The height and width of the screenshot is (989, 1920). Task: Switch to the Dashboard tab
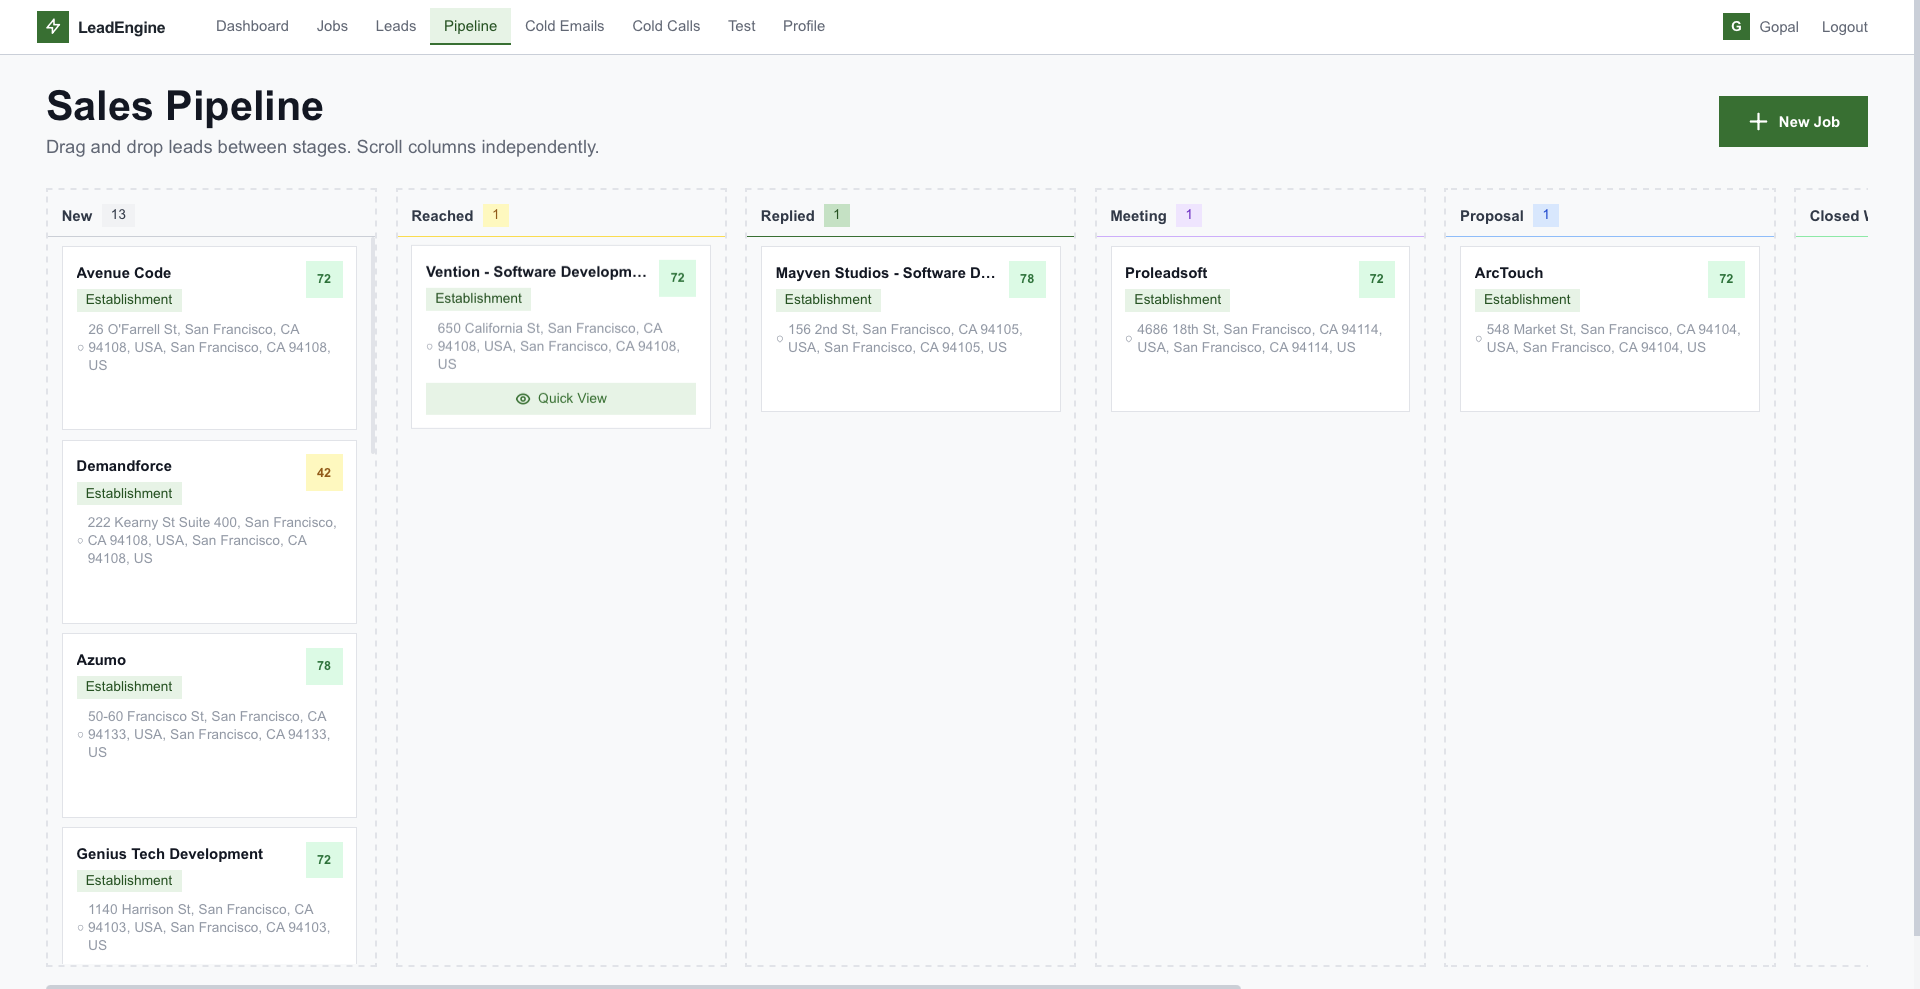(251, 26)
